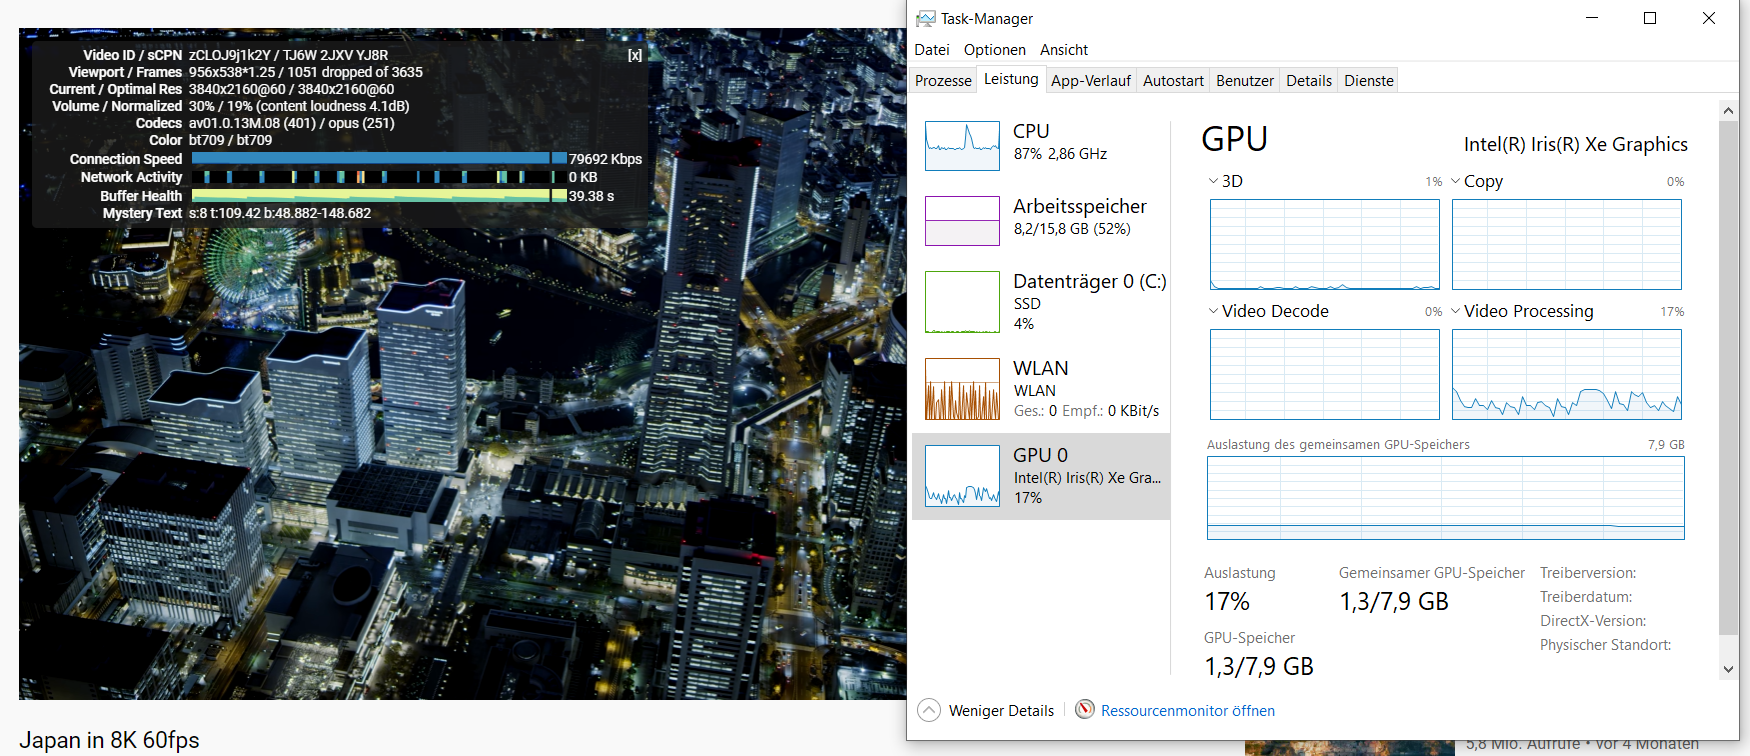This screenshot has height=756, width=1750.
Task: Switch to the Prozesse tab
Action: [x=943, y=81]
